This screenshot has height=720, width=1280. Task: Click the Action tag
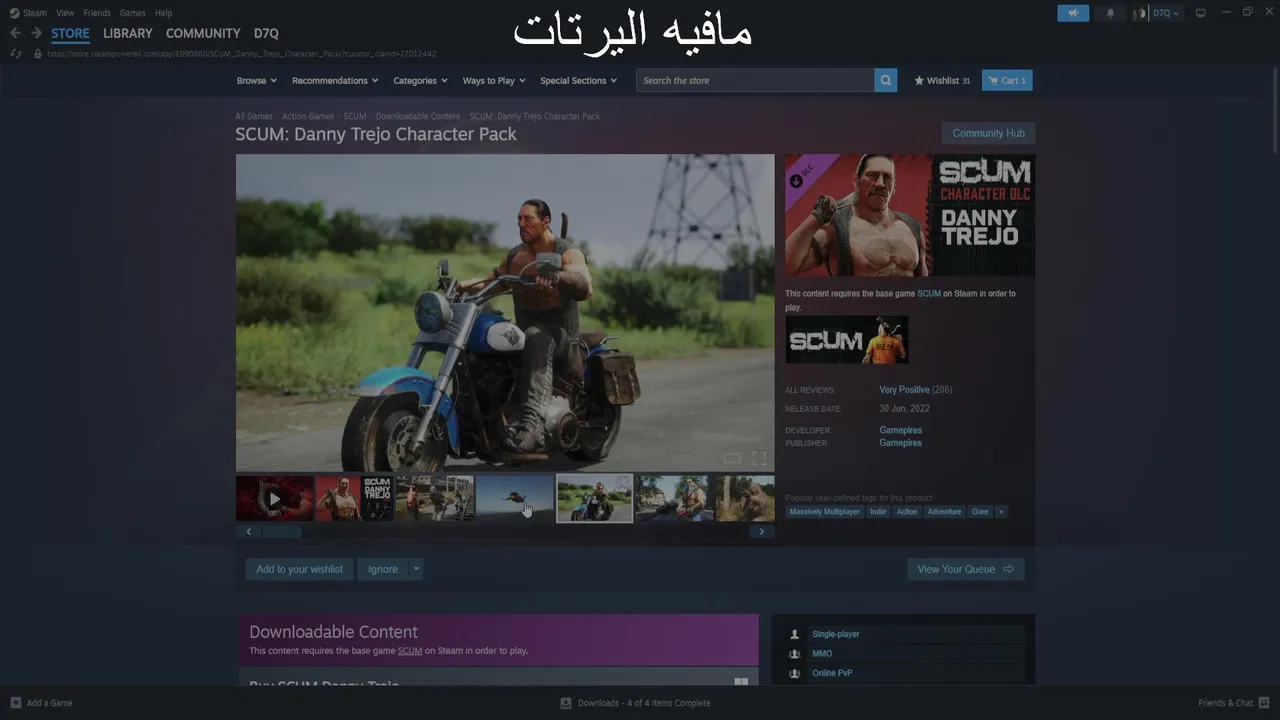tap(907, 512)
